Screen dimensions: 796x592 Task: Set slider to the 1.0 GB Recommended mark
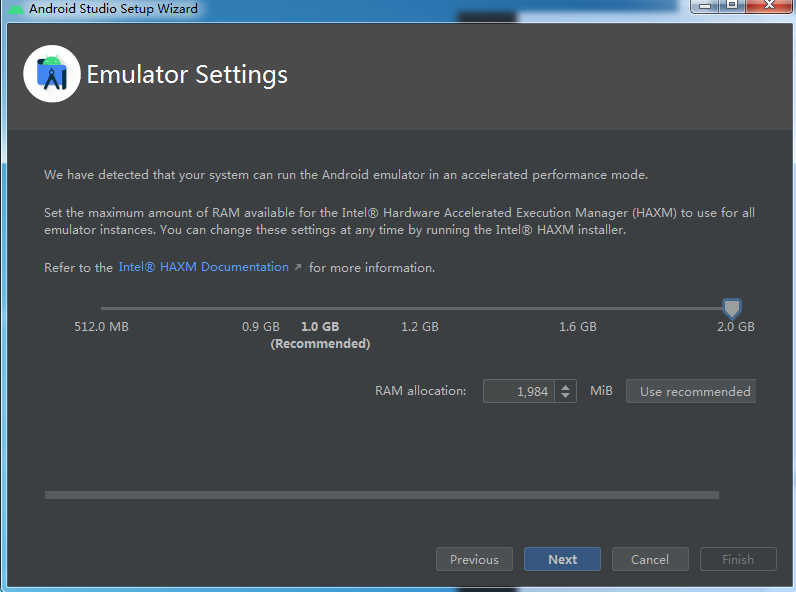pyautogui.click(x=320, y=335)
